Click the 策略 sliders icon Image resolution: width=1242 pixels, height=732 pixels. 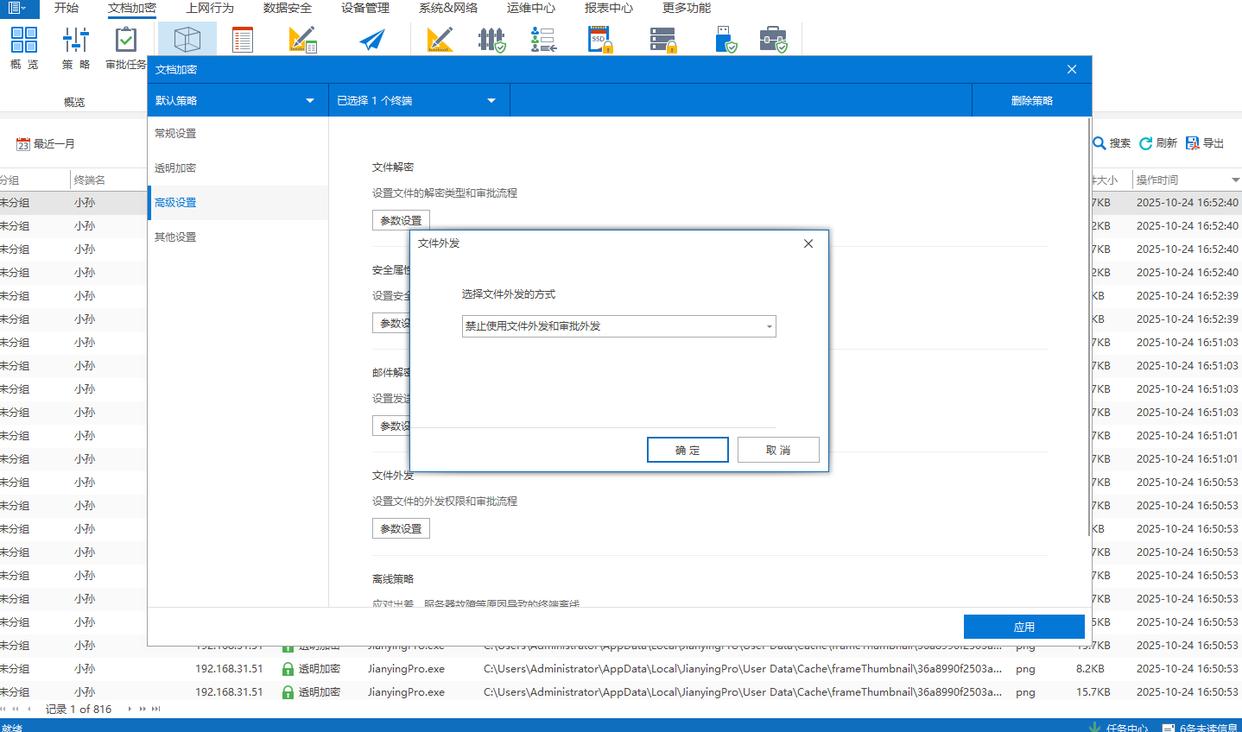[x=76, y=40]
